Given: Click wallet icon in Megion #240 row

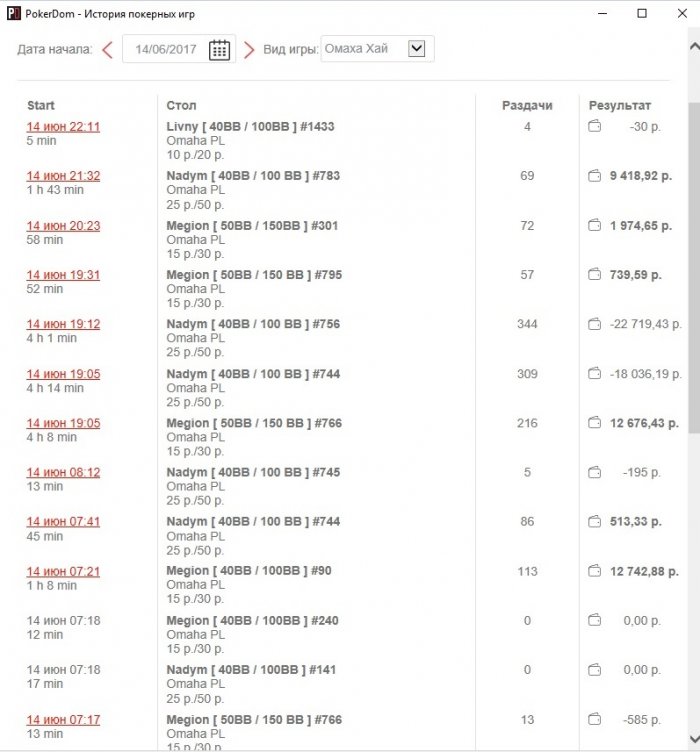Looking at the screenshot, I should [x=595, y=621].
